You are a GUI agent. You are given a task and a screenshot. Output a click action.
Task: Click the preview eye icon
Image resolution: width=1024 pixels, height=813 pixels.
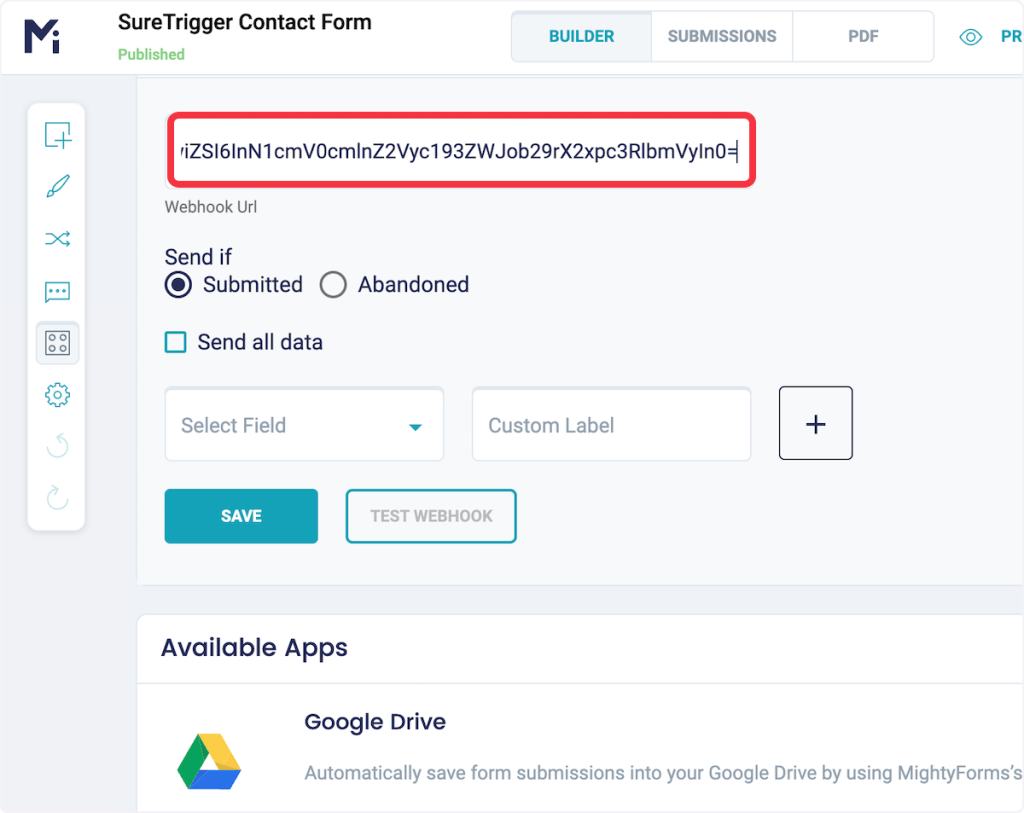tap(970, 37)
